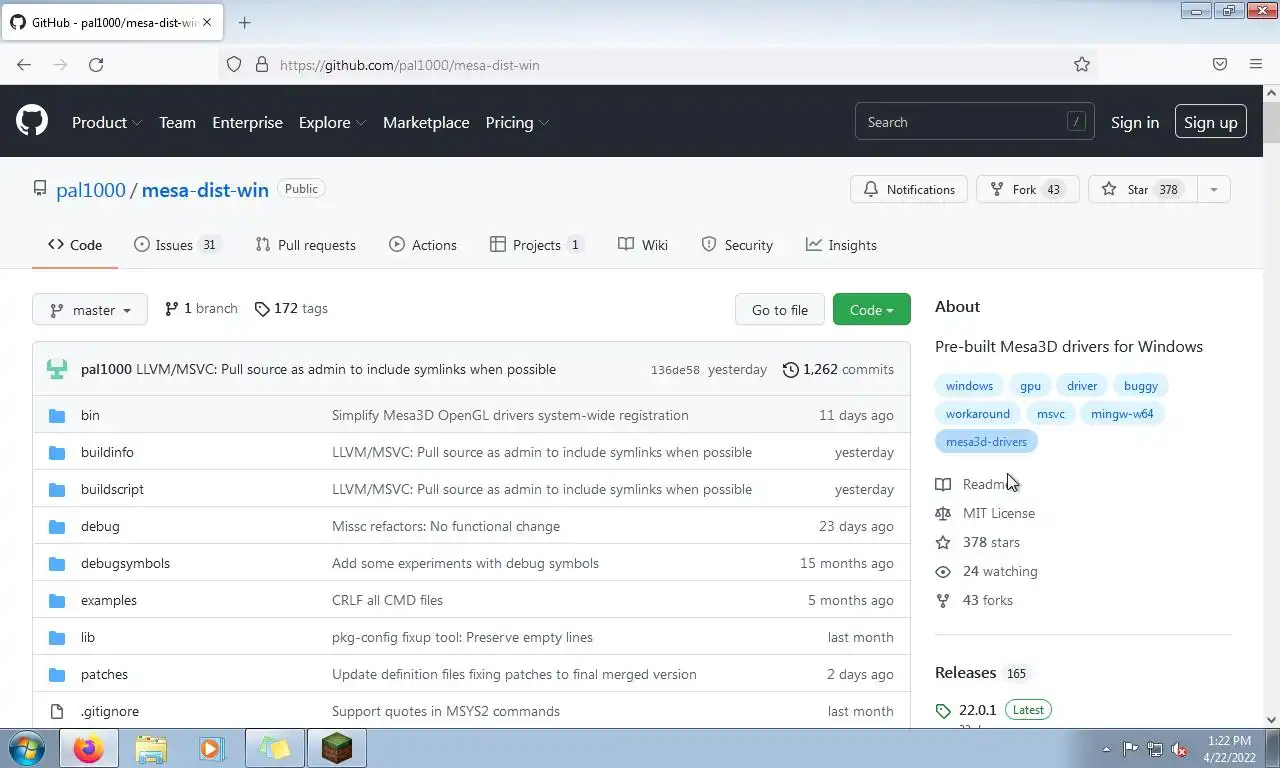This screenshot has width=1280, height=768.
Task: Open the 136de58 commit hash
Action: pyautogui.click(x=675, y=370)
